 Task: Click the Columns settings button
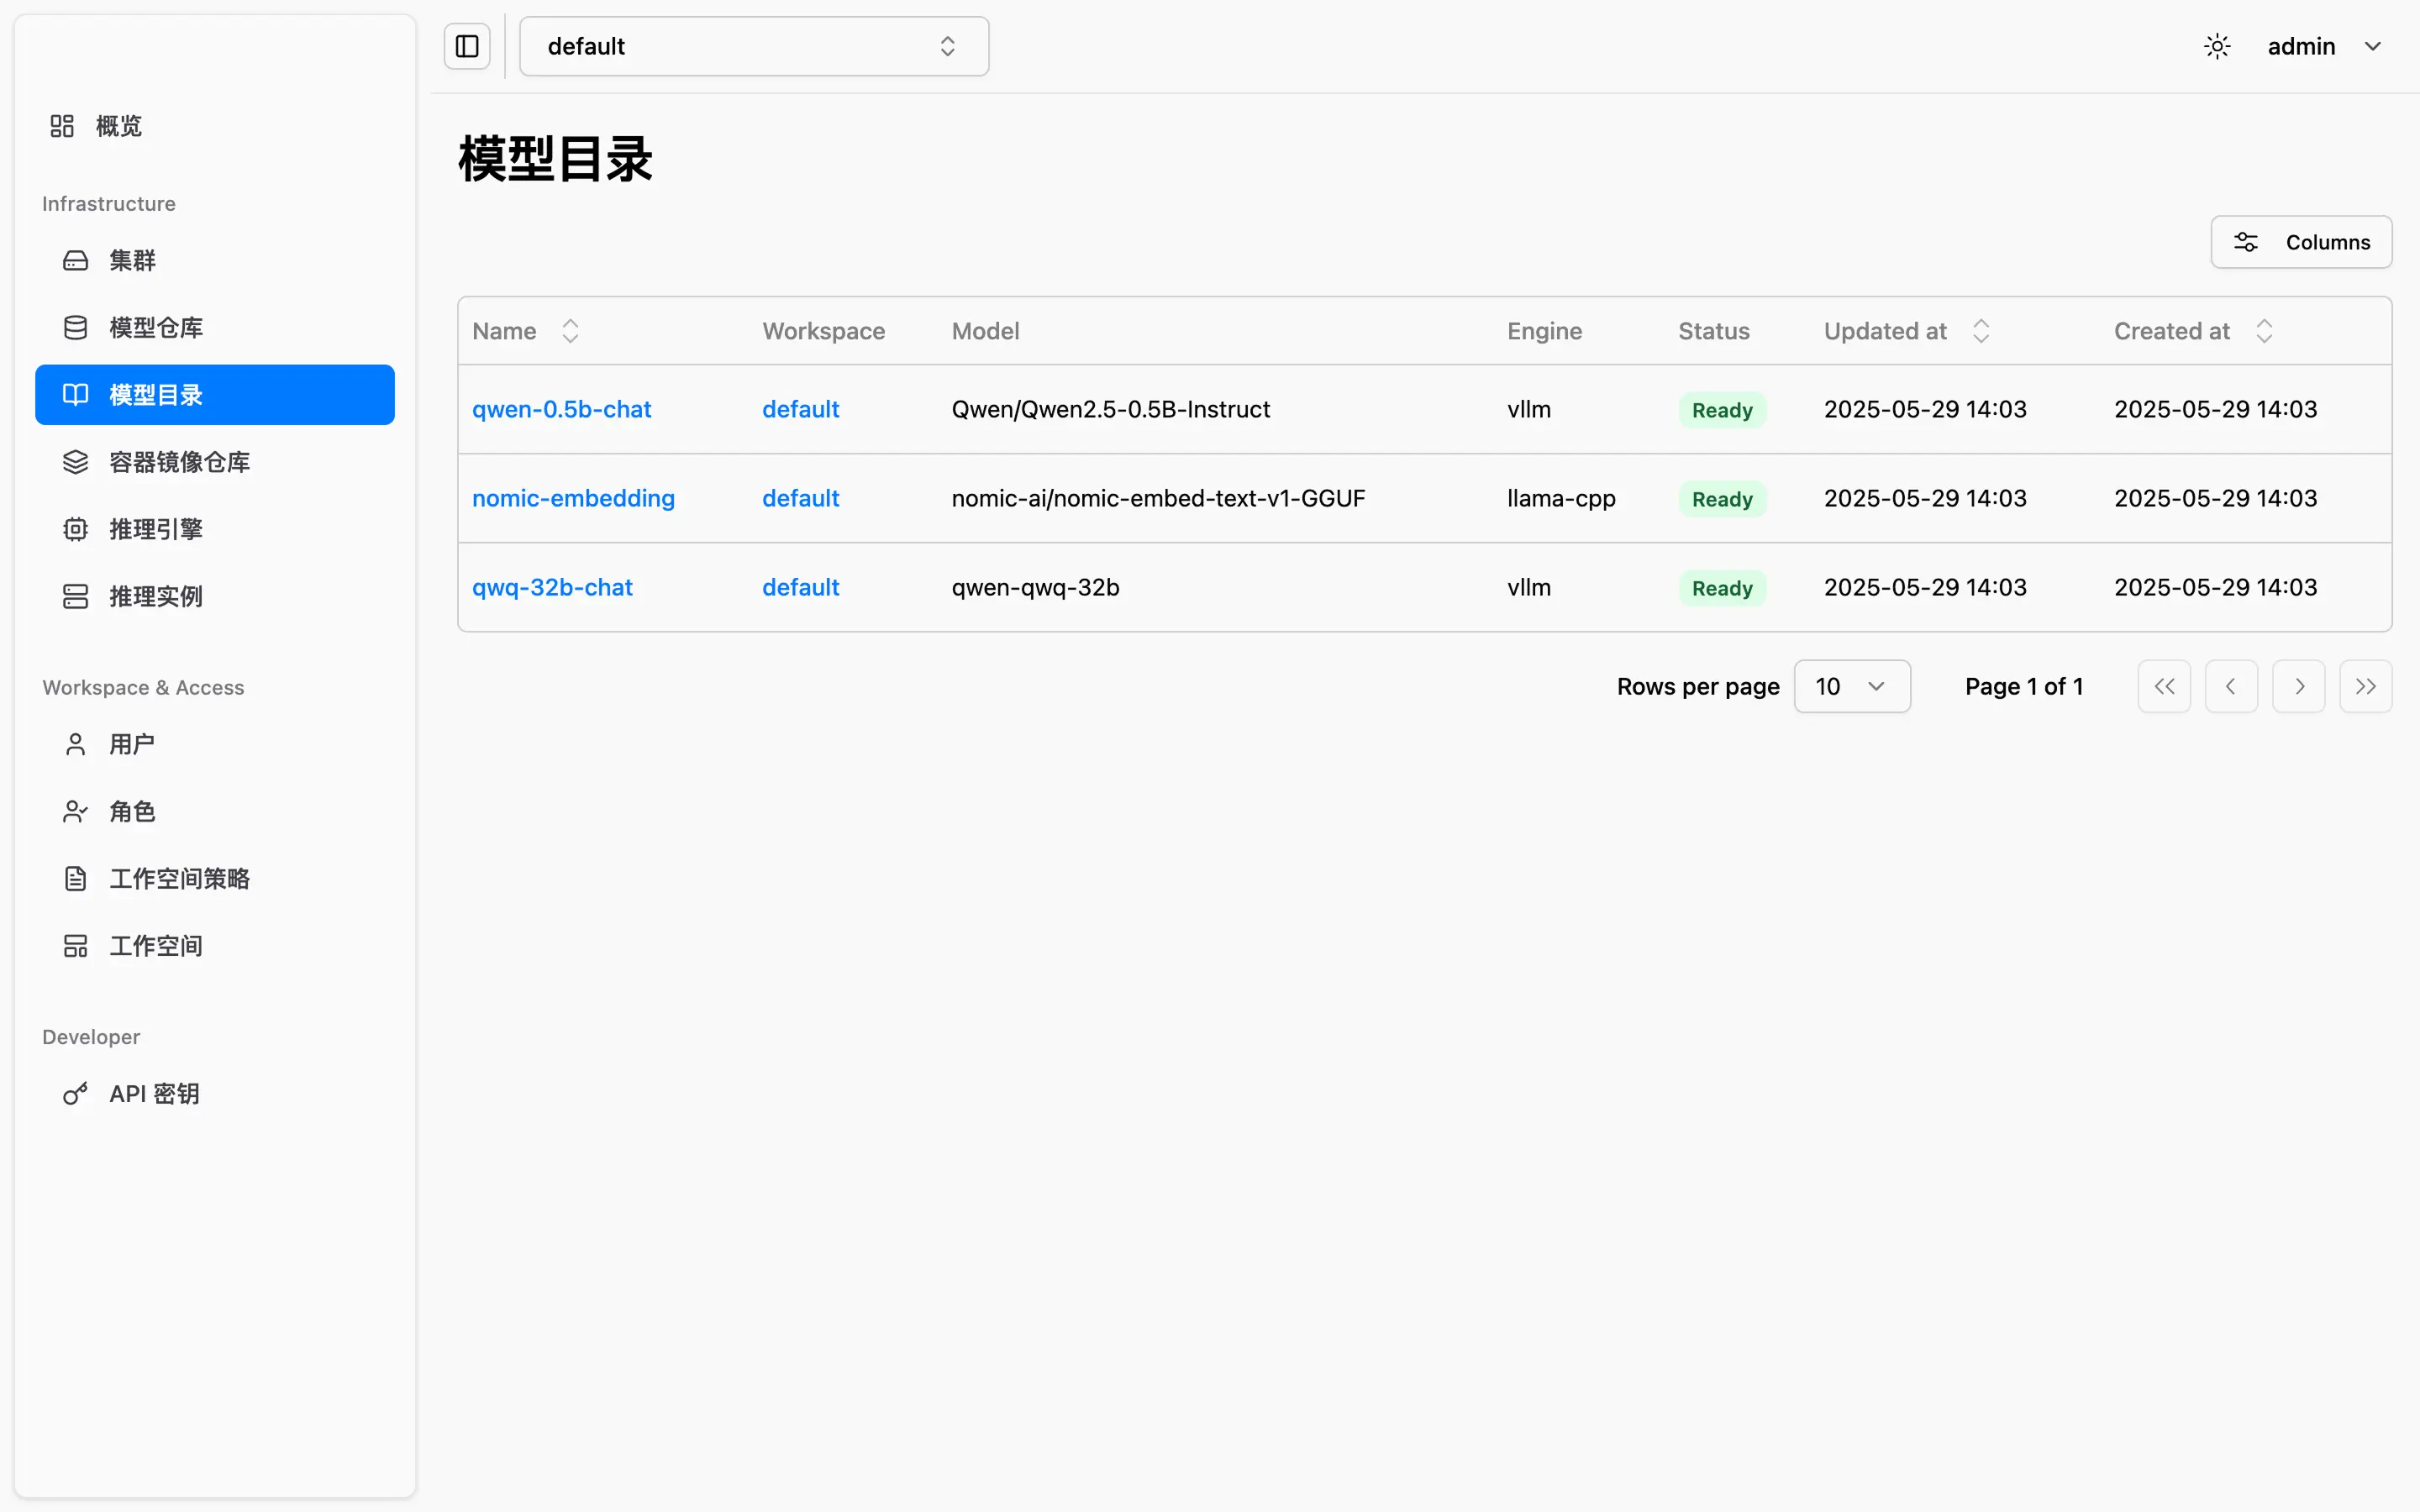pos(2300,242)
